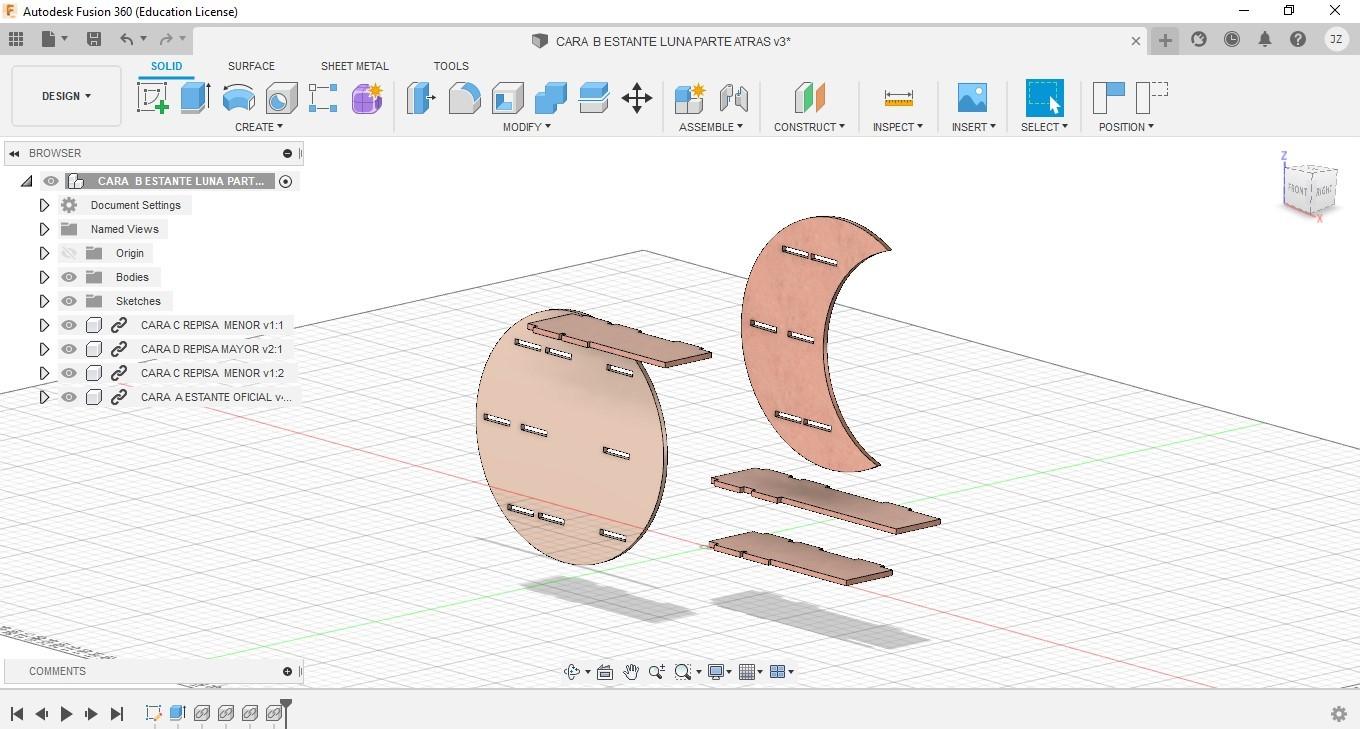Click the Offset Plane construct icon
The height and width of the screenshot is (729, 1360).
(x=809, y=98)
